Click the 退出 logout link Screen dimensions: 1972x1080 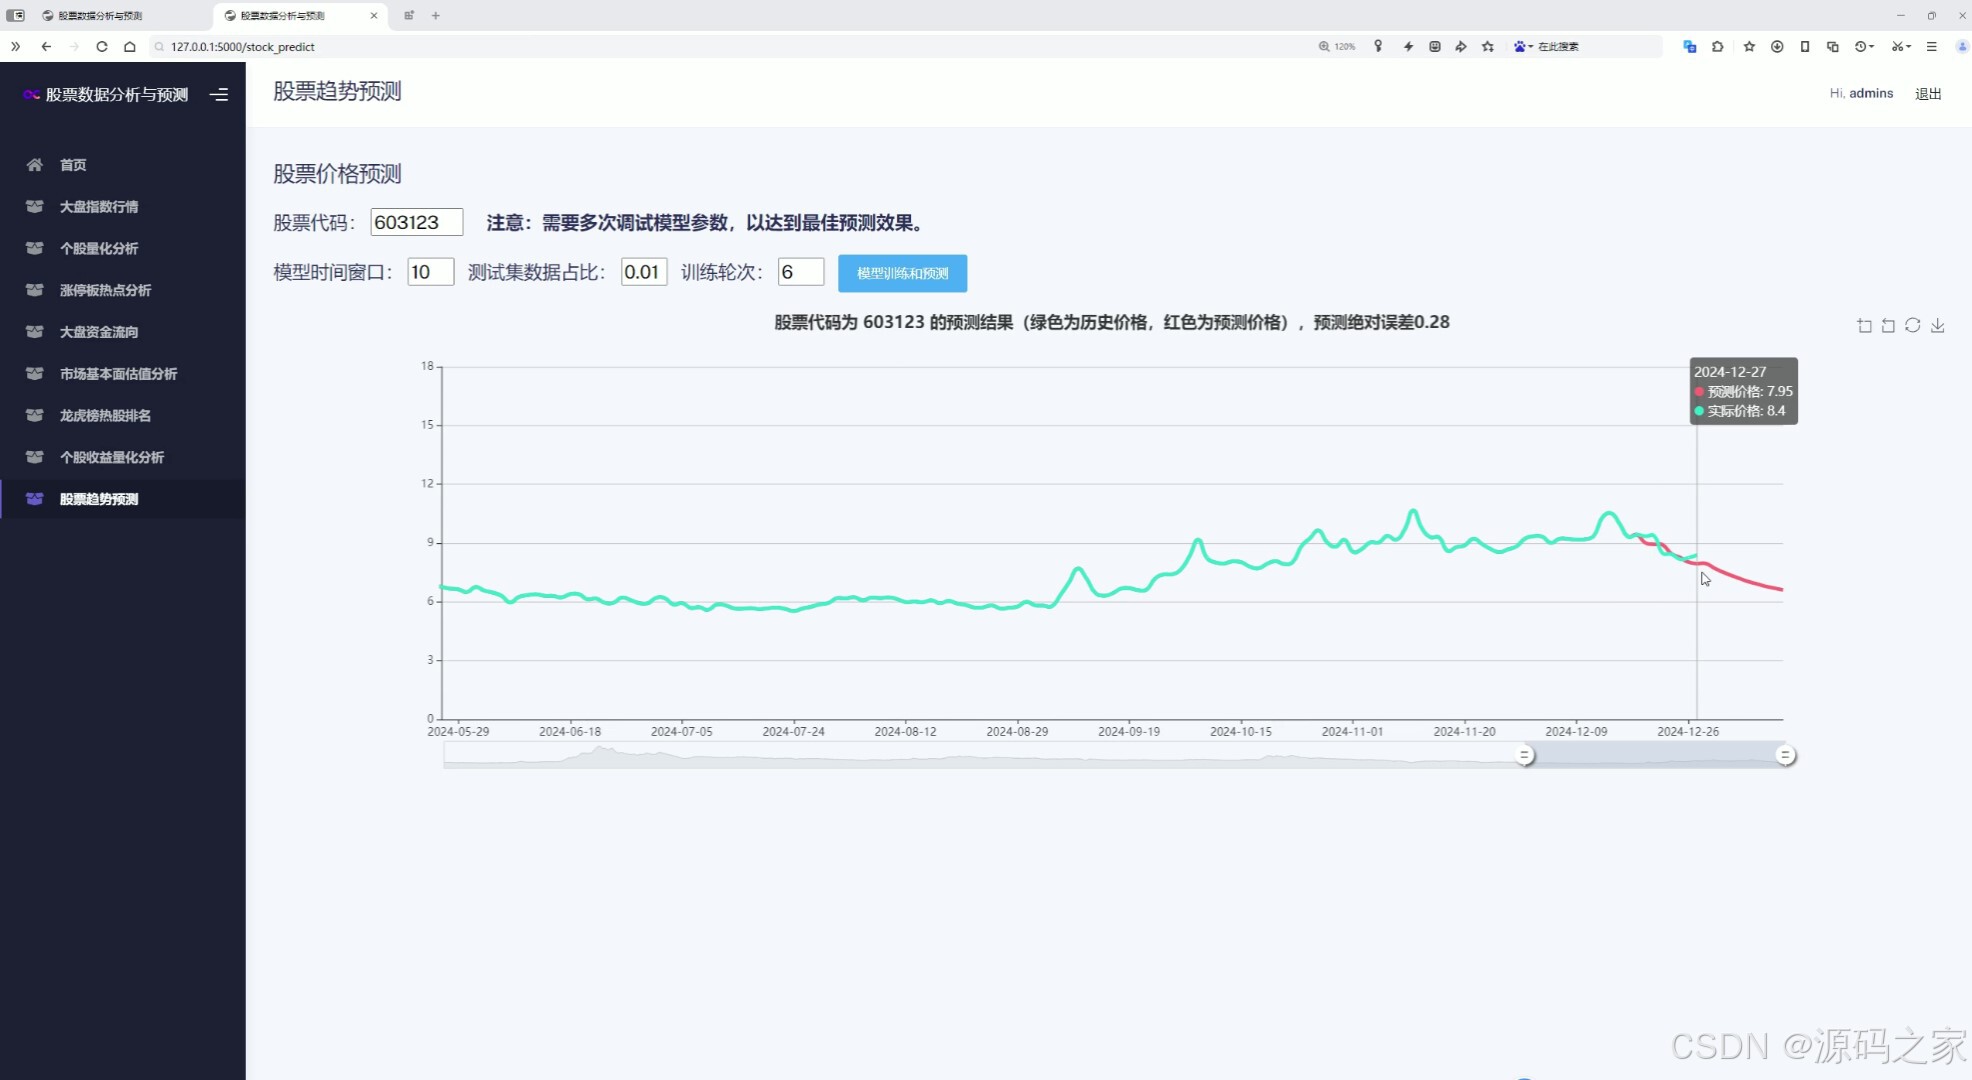(1927, 94)
